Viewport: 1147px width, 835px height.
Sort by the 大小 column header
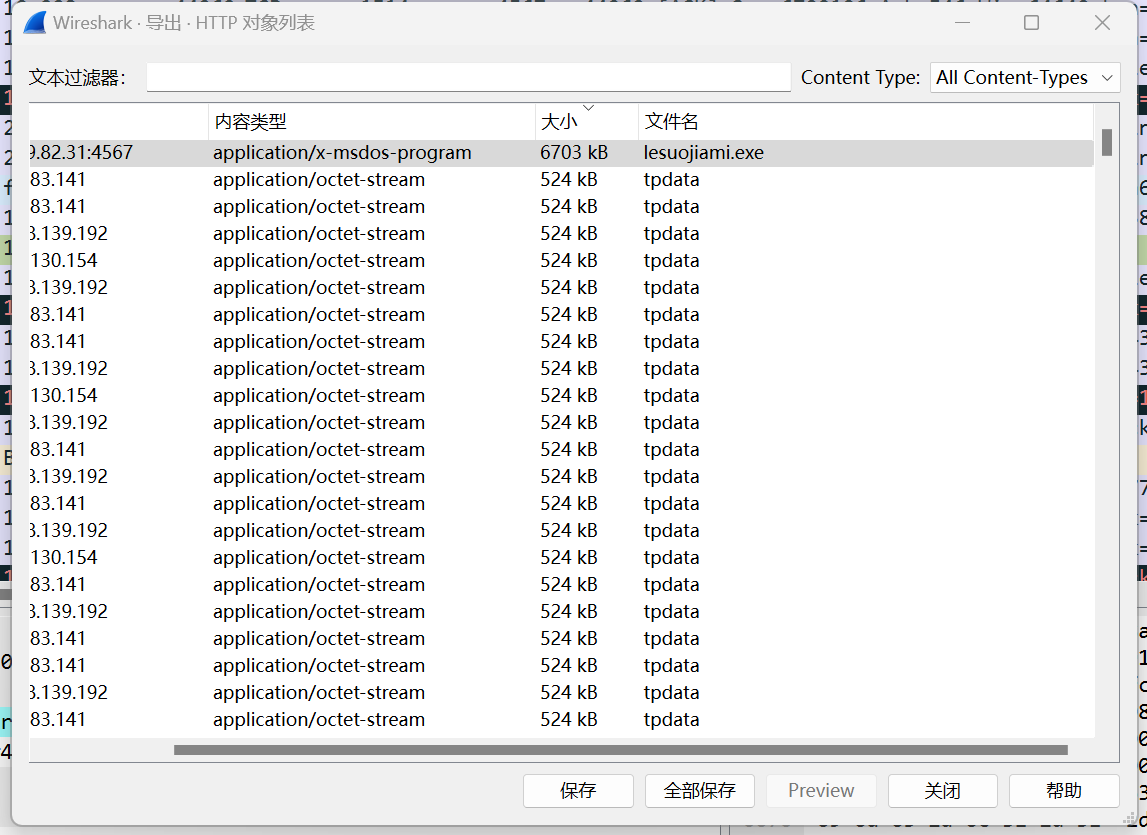coord(587,121)
